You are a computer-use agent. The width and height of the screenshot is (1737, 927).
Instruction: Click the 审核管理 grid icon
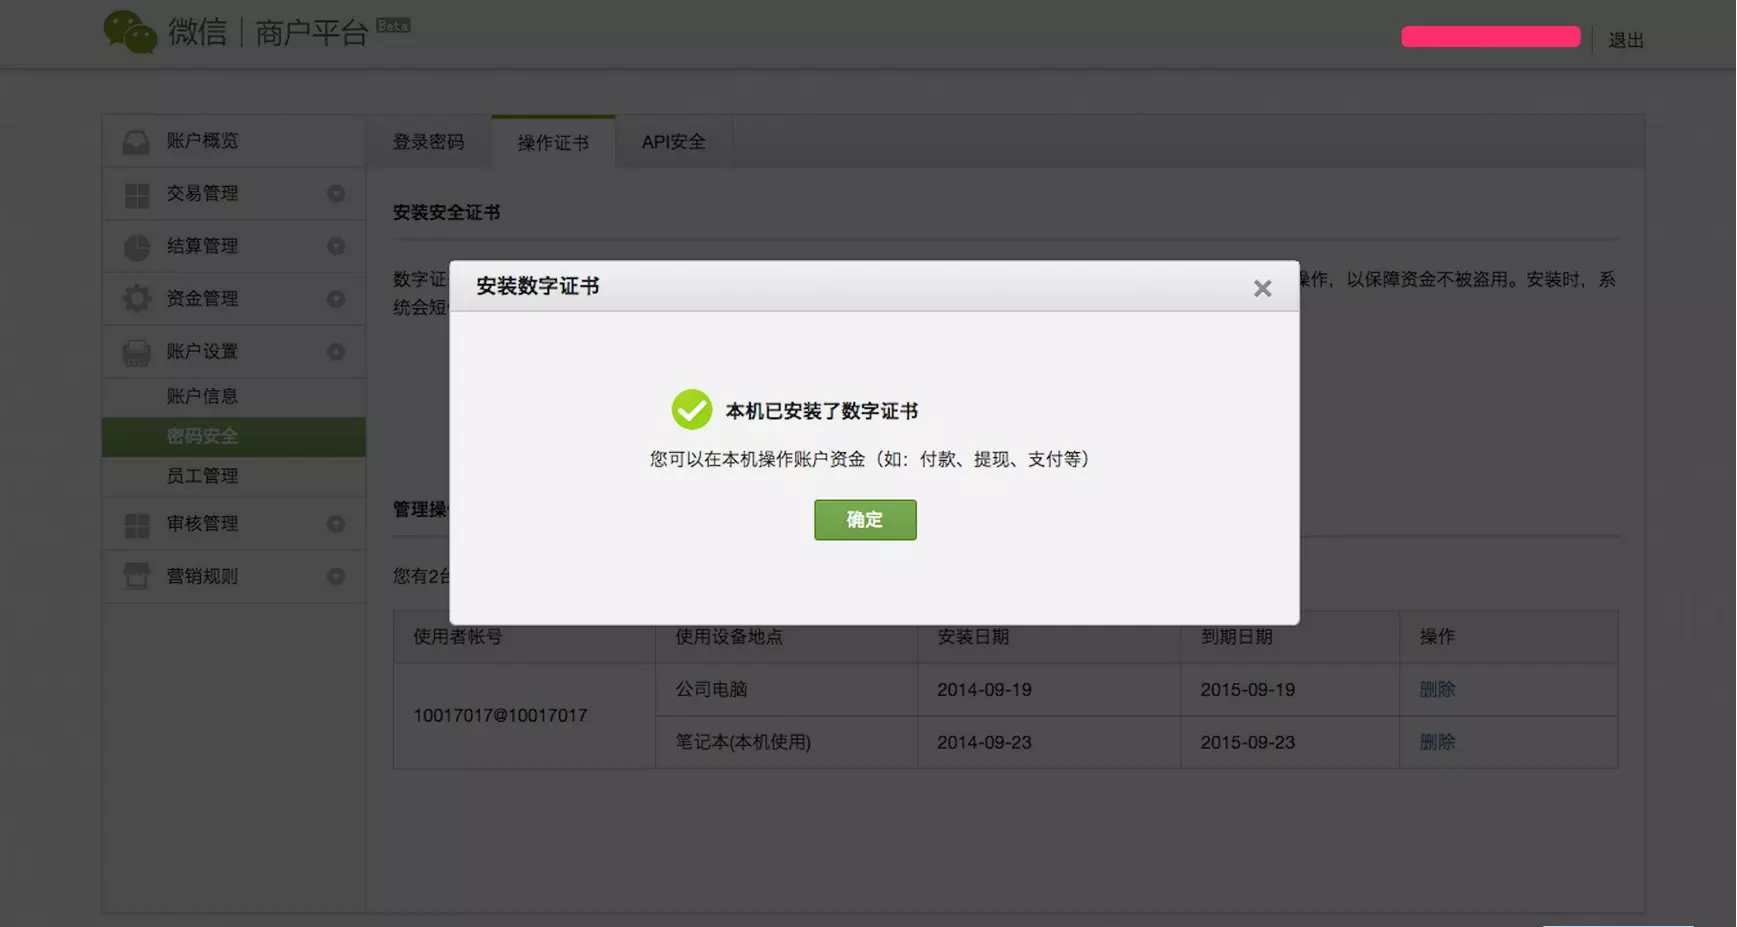136,525
